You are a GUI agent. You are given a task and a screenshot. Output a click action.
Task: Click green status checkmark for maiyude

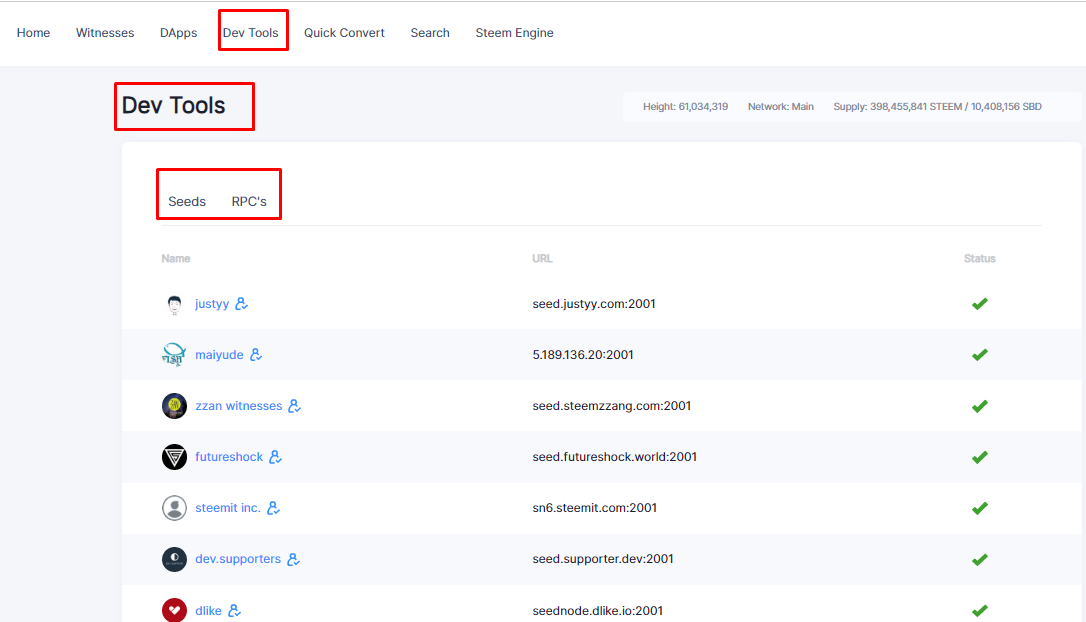point(979,355)
